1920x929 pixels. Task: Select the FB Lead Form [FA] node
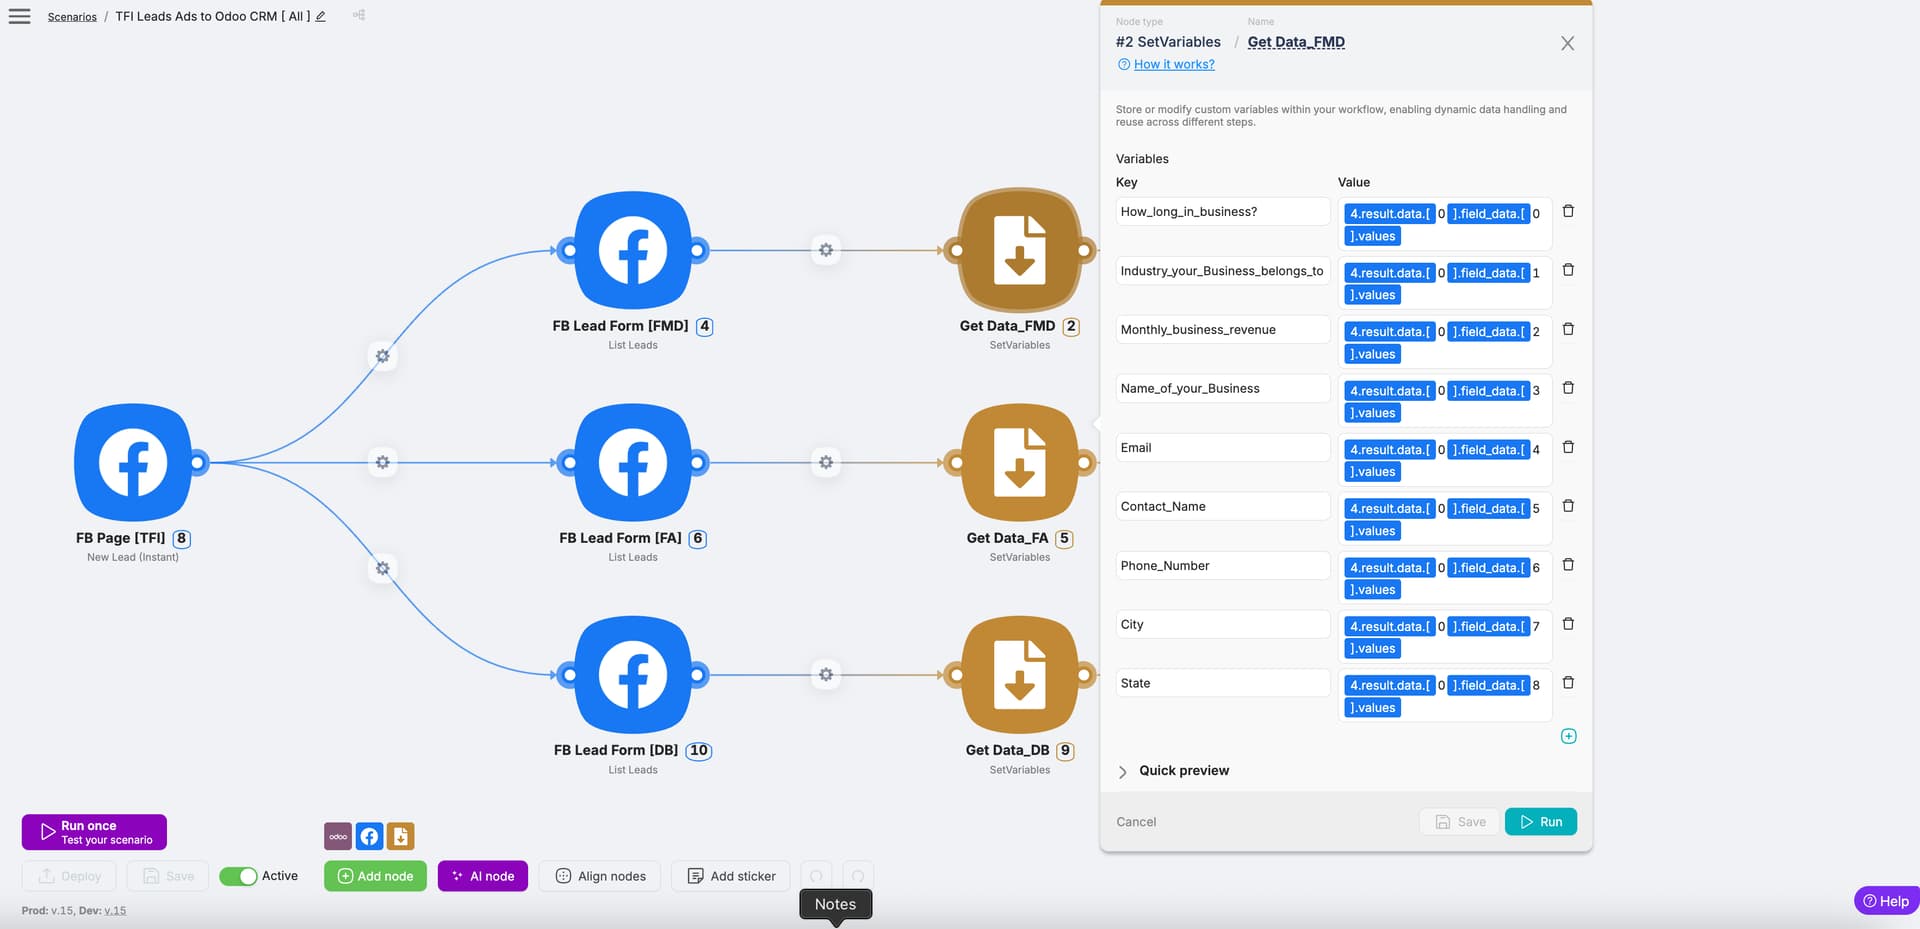(633, 463)
